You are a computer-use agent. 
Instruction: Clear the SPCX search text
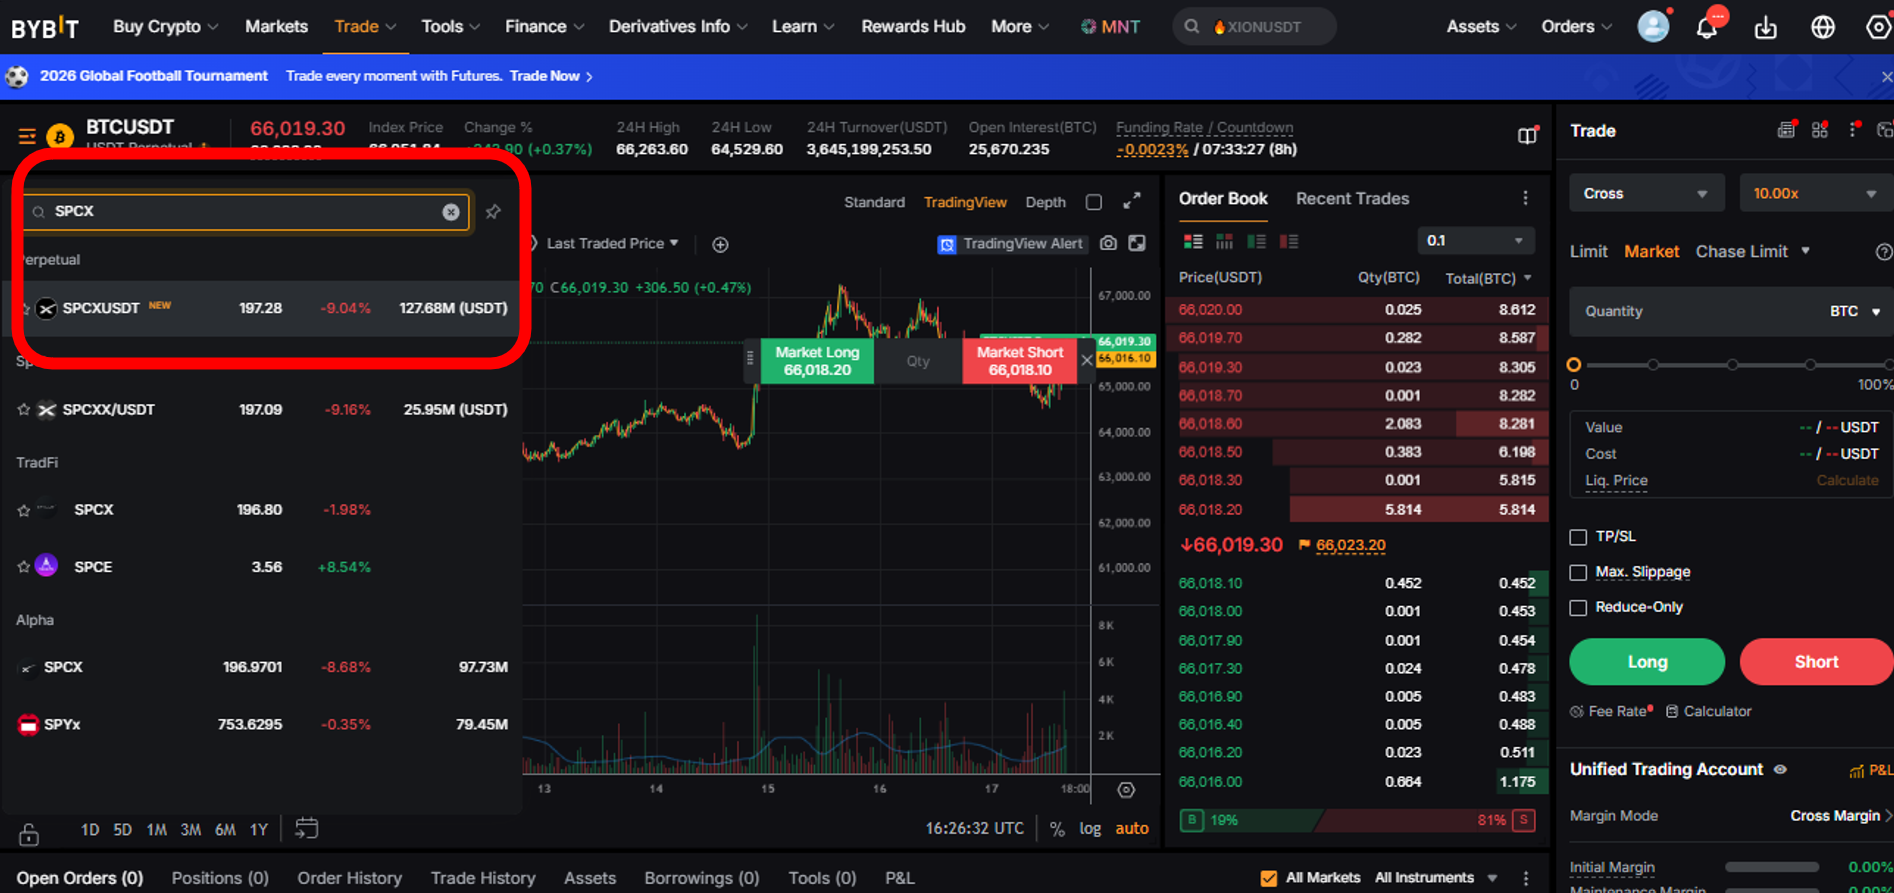(451, 212)
